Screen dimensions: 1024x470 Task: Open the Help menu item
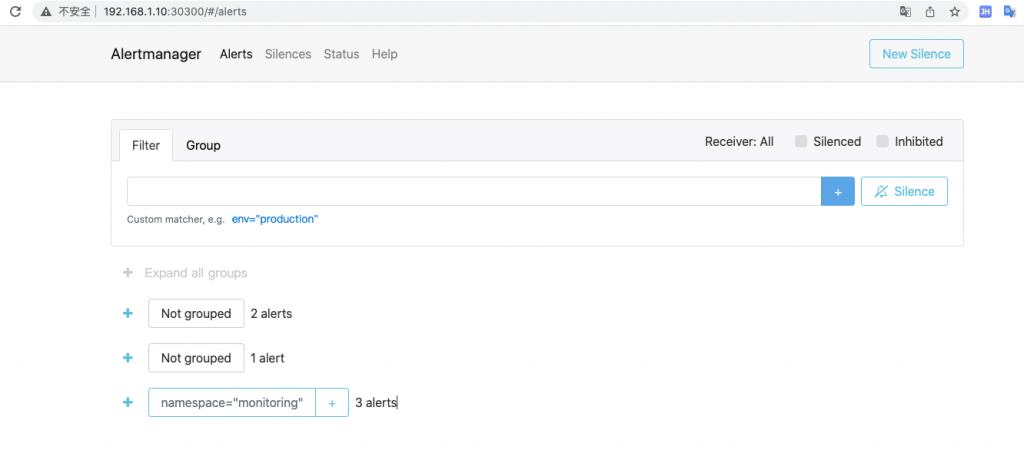pos(385,54)
